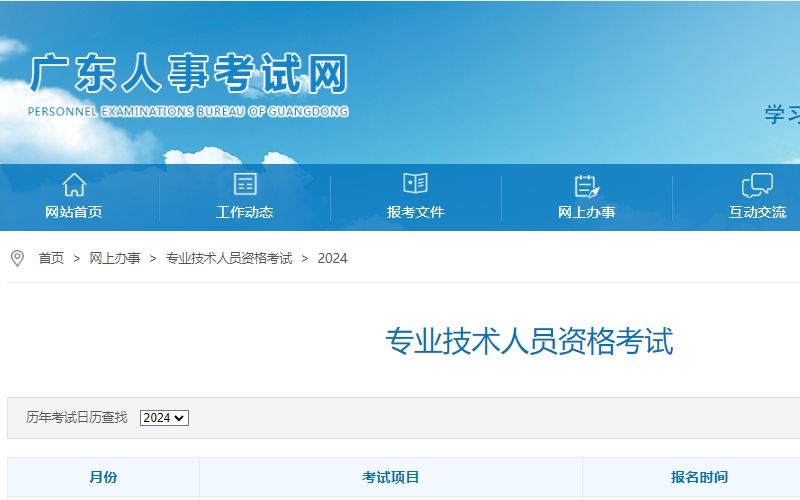Image resolution: width=800 pixels, height=500 pixels.
Task: Select 互动交流 text in nav bar
Action: pyautogui.click(x=757, y=212)
